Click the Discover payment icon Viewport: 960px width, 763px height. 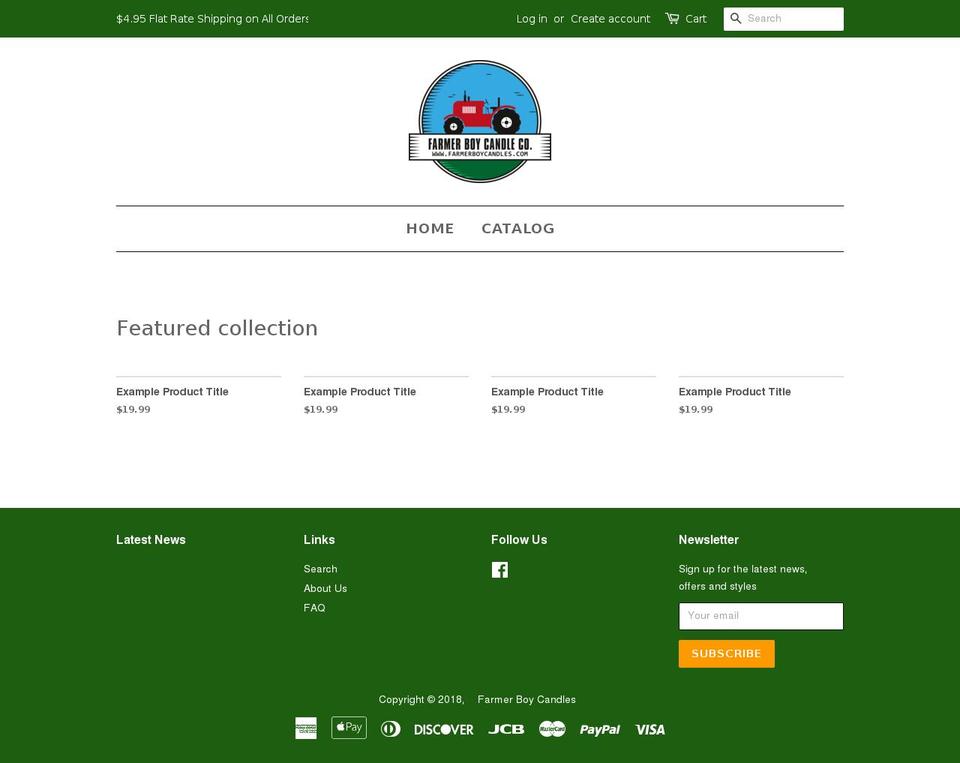(x=444, y=729)
